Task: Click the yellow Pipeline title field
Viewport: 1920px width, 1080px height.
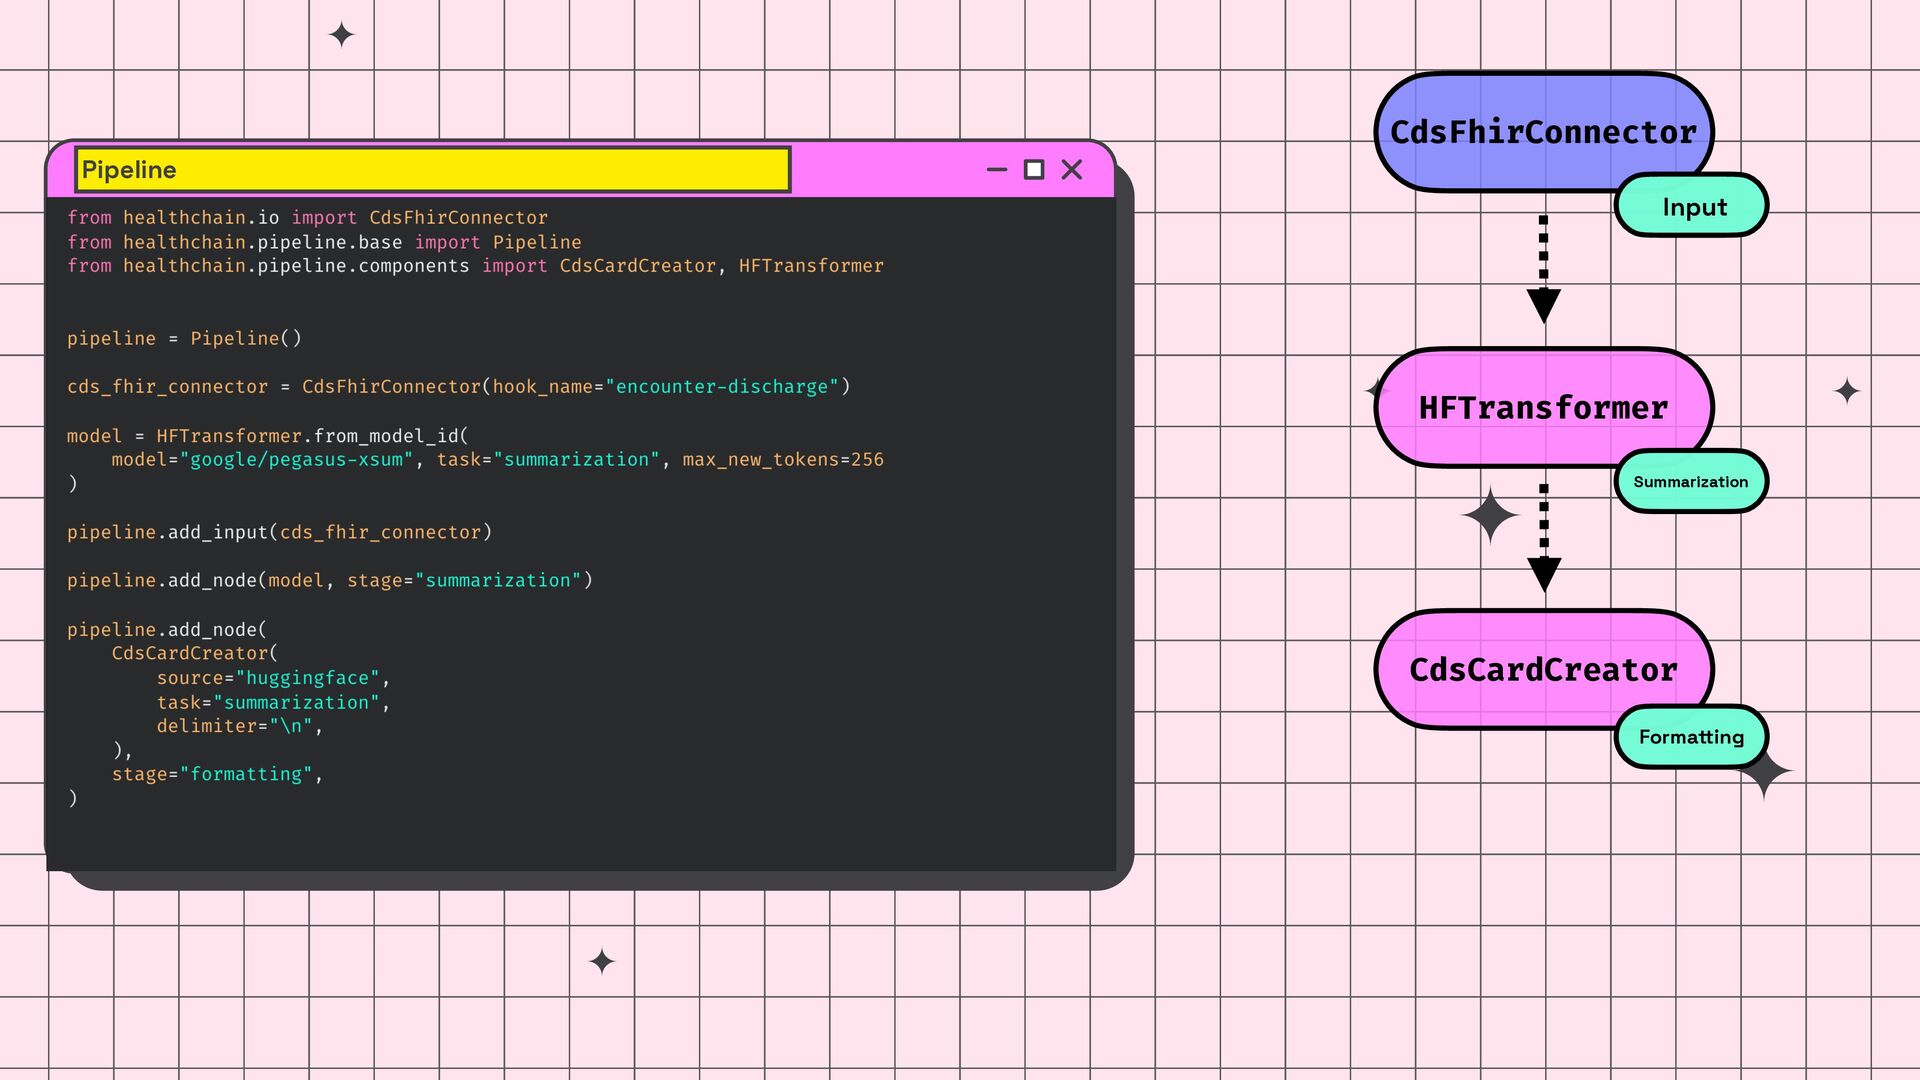Action: (433, 170)
